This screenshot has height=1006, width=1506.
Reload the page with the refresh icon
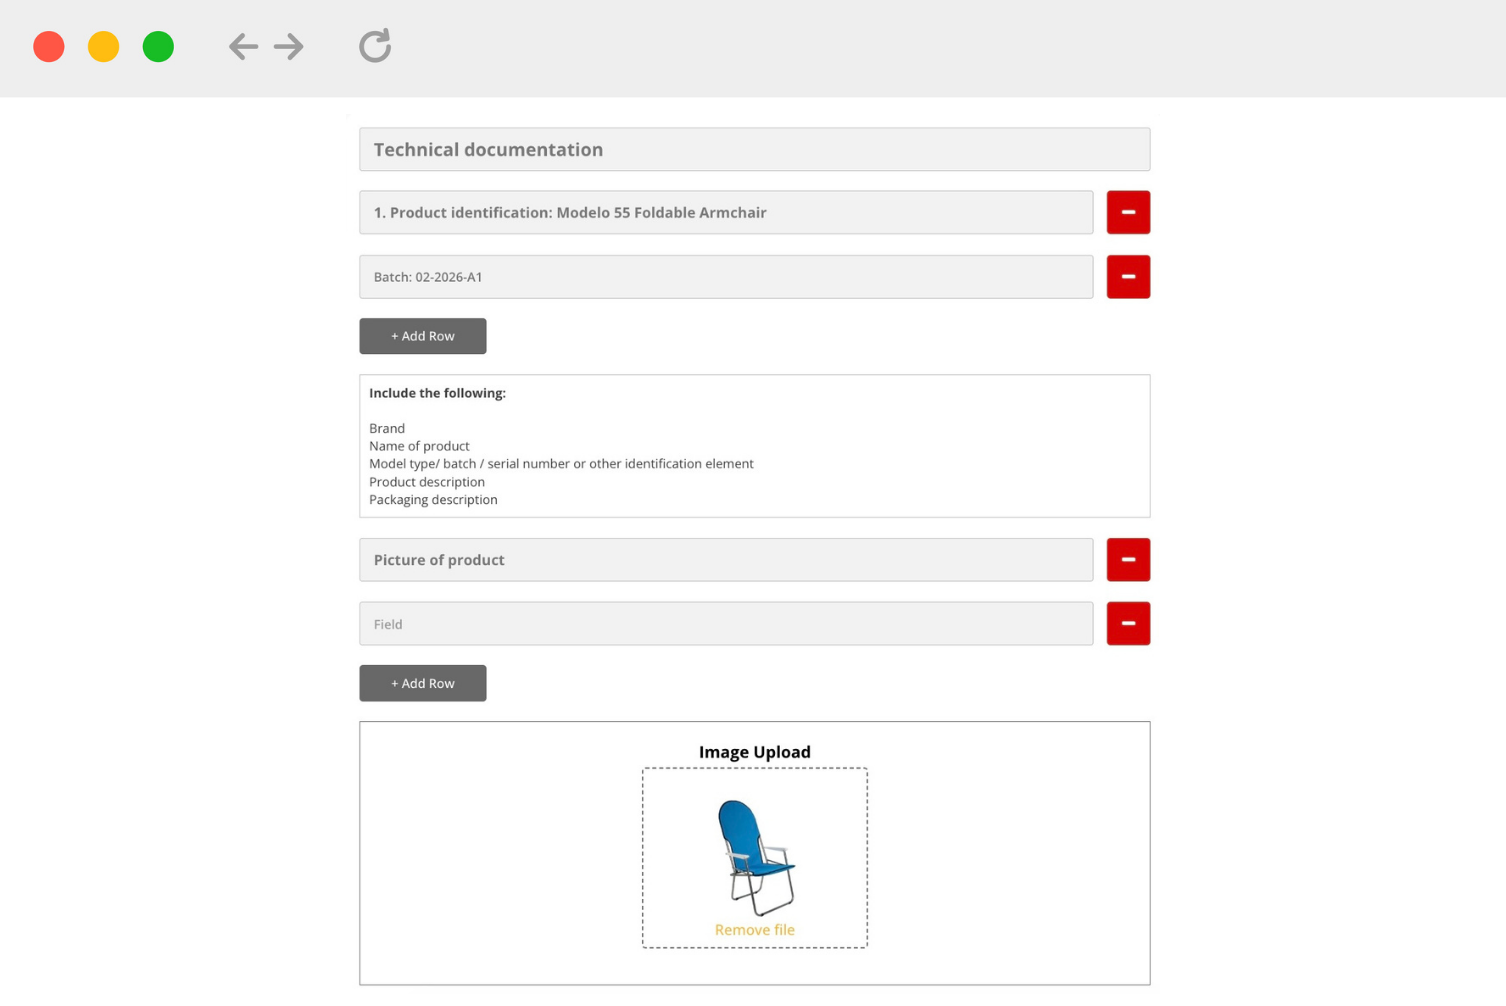[x=375, y=46]
